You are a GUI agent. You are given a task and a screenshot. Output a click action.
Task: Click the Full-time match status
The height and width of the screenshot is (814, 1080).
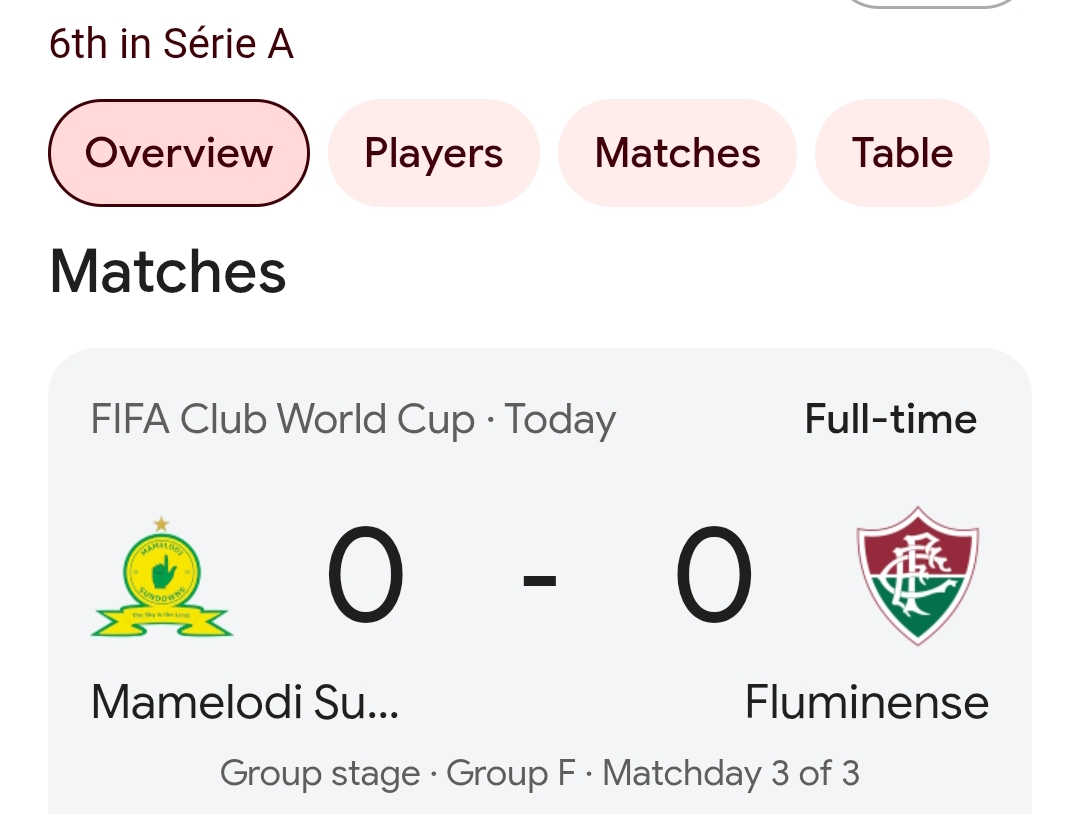890,420
